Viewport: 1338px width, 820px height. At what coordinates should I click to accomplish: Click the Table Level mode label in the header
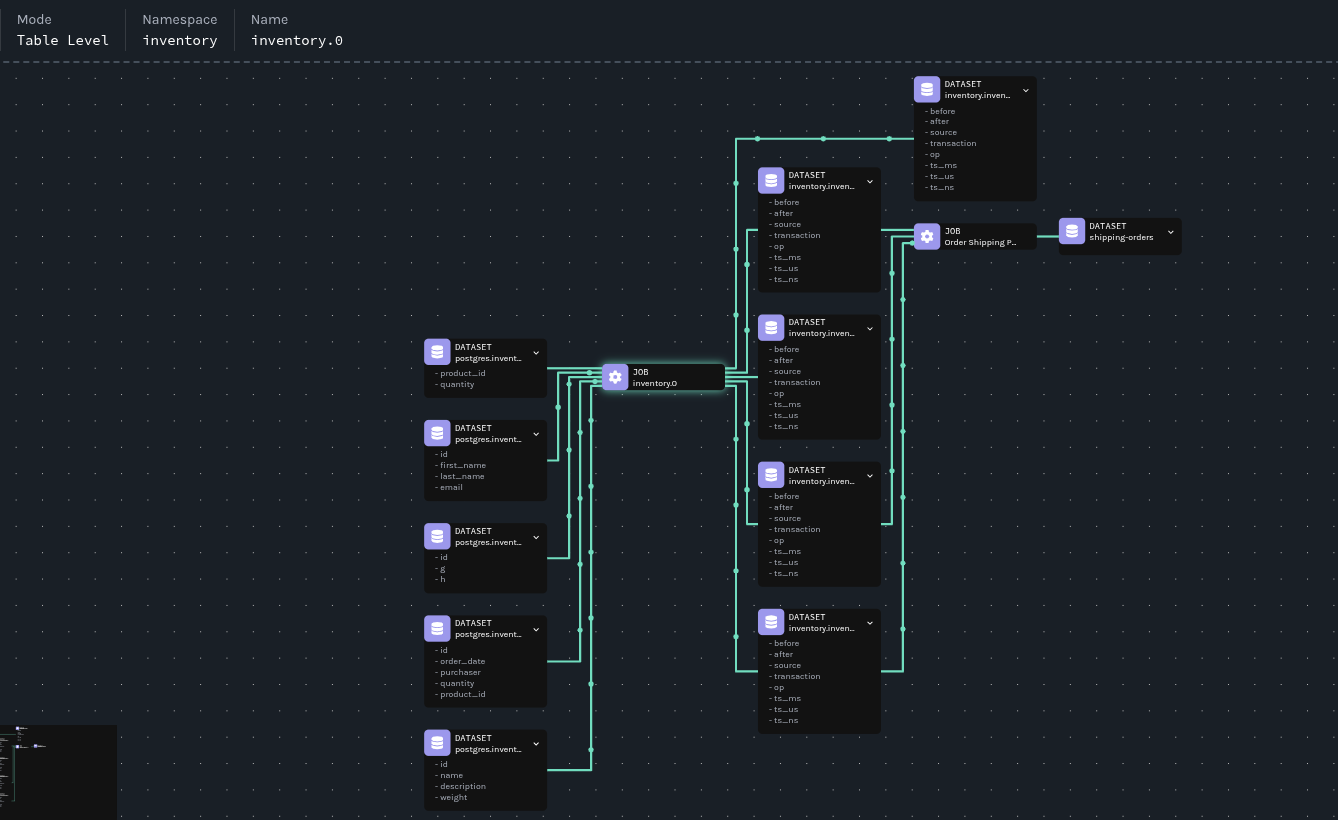62,40
